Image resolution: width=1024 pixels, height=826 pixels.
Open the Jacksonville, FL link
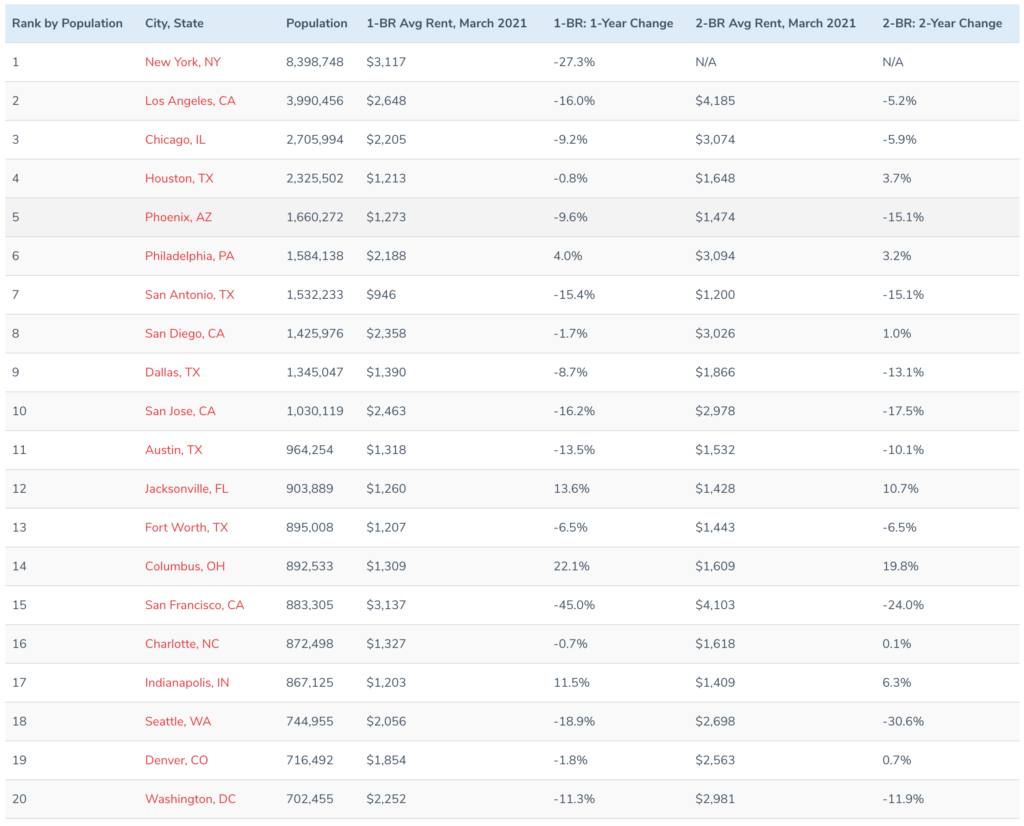point(187,488)
